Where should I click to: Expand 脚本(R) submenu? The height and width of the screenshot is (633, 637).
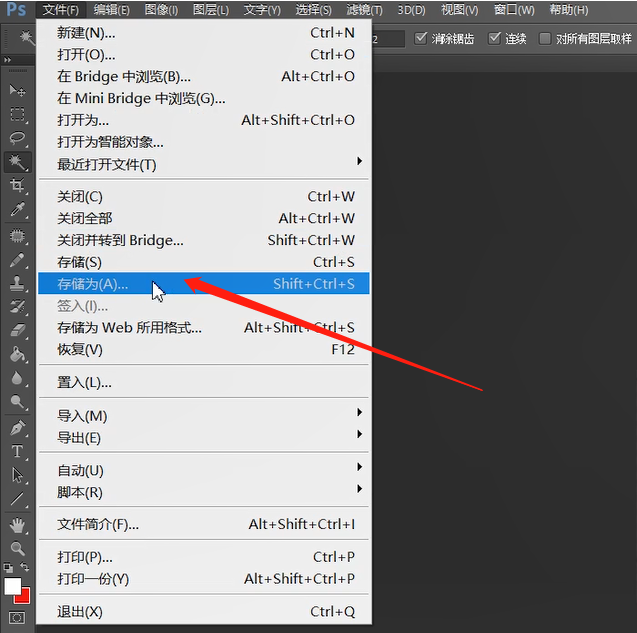pyautogui.click(x=203, y=492)
